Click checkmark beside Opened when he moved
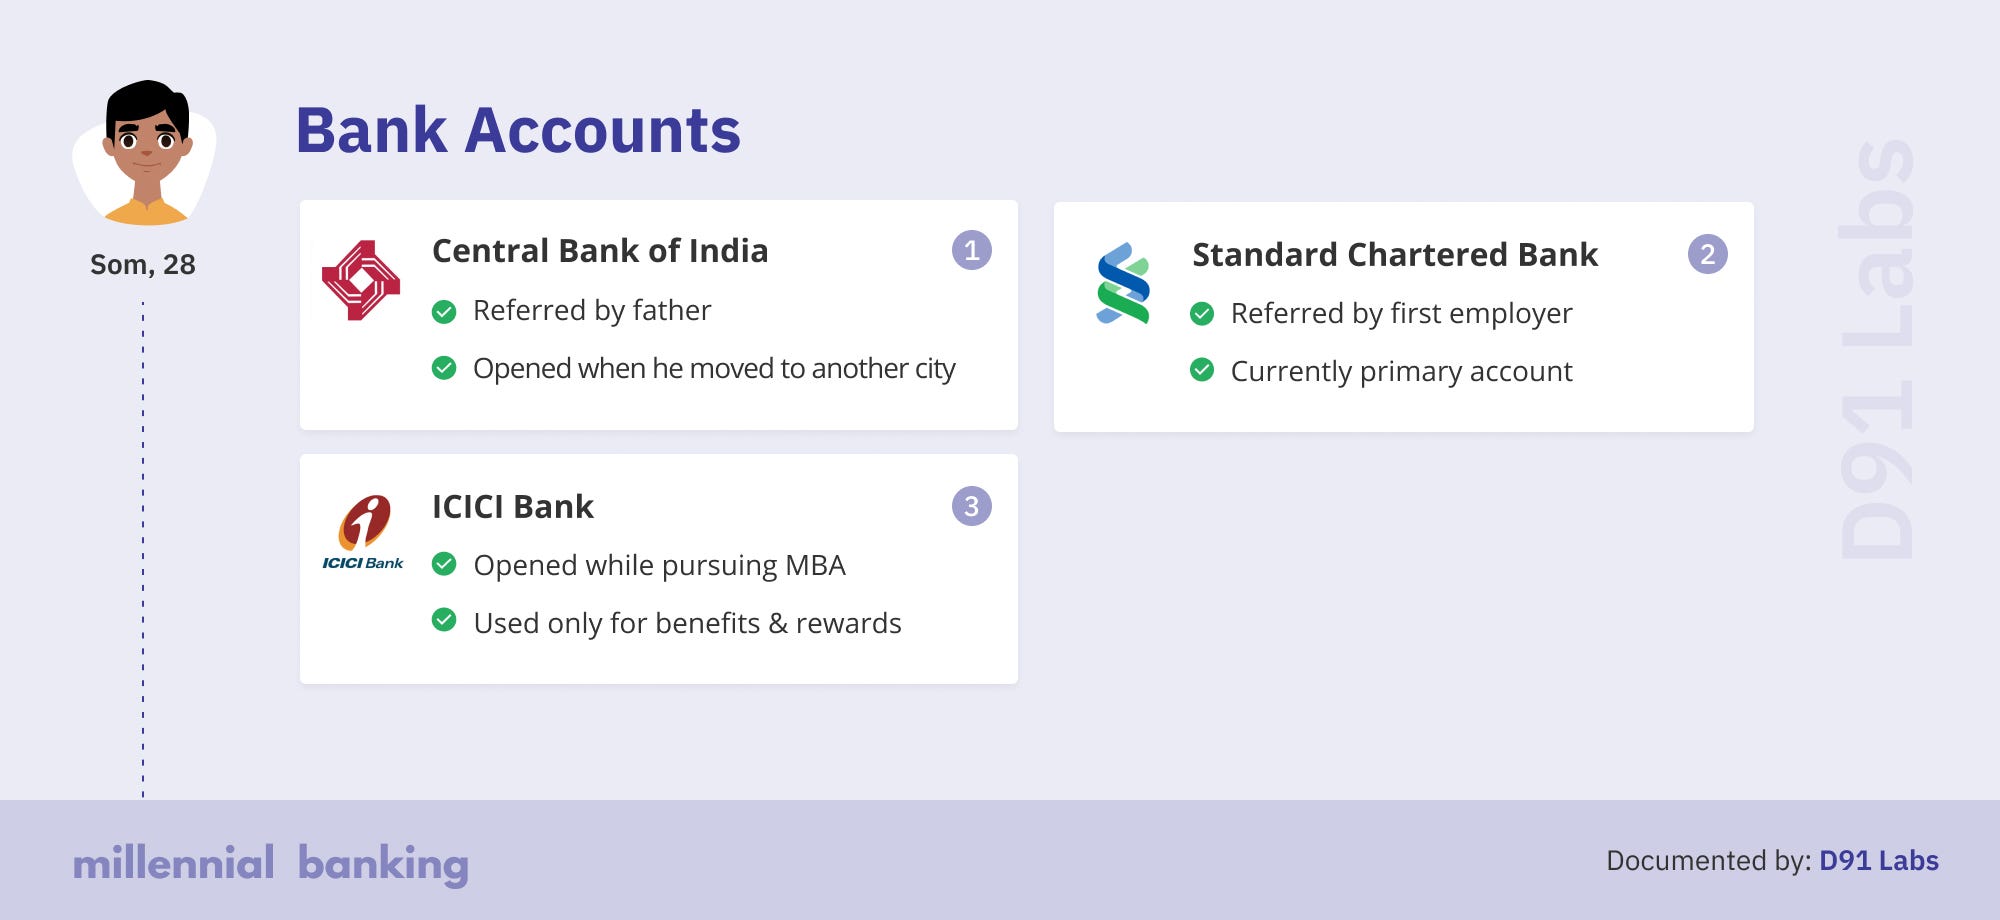The width and height of the screenshot is (2000, 920). point(444,368)
